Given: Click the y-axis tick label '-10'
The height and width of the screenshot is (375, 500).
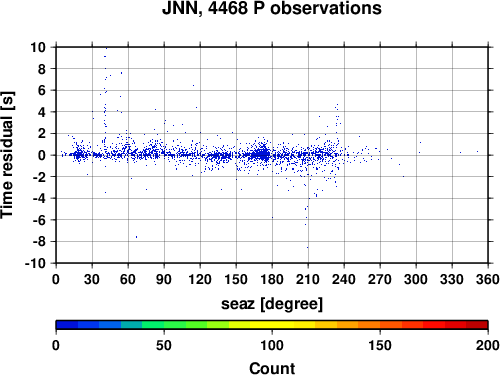Looking at the screenshot, I should [x=35, y=263].
